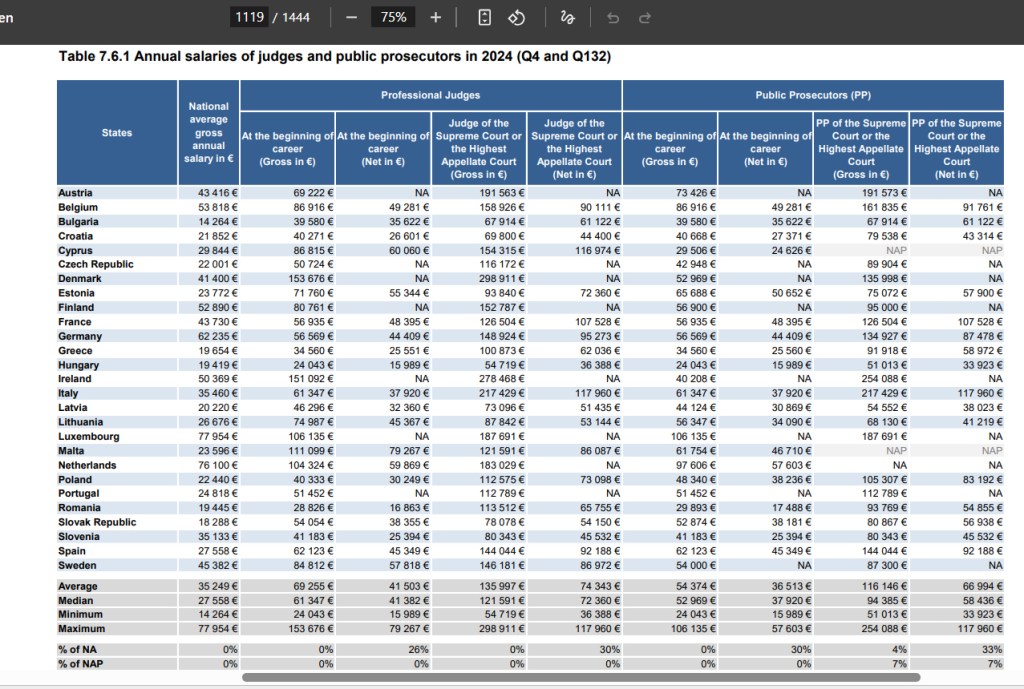Click the 'Denmark' row label
The width and height of the screenshot is (1024, 689).
pos(80,278)
